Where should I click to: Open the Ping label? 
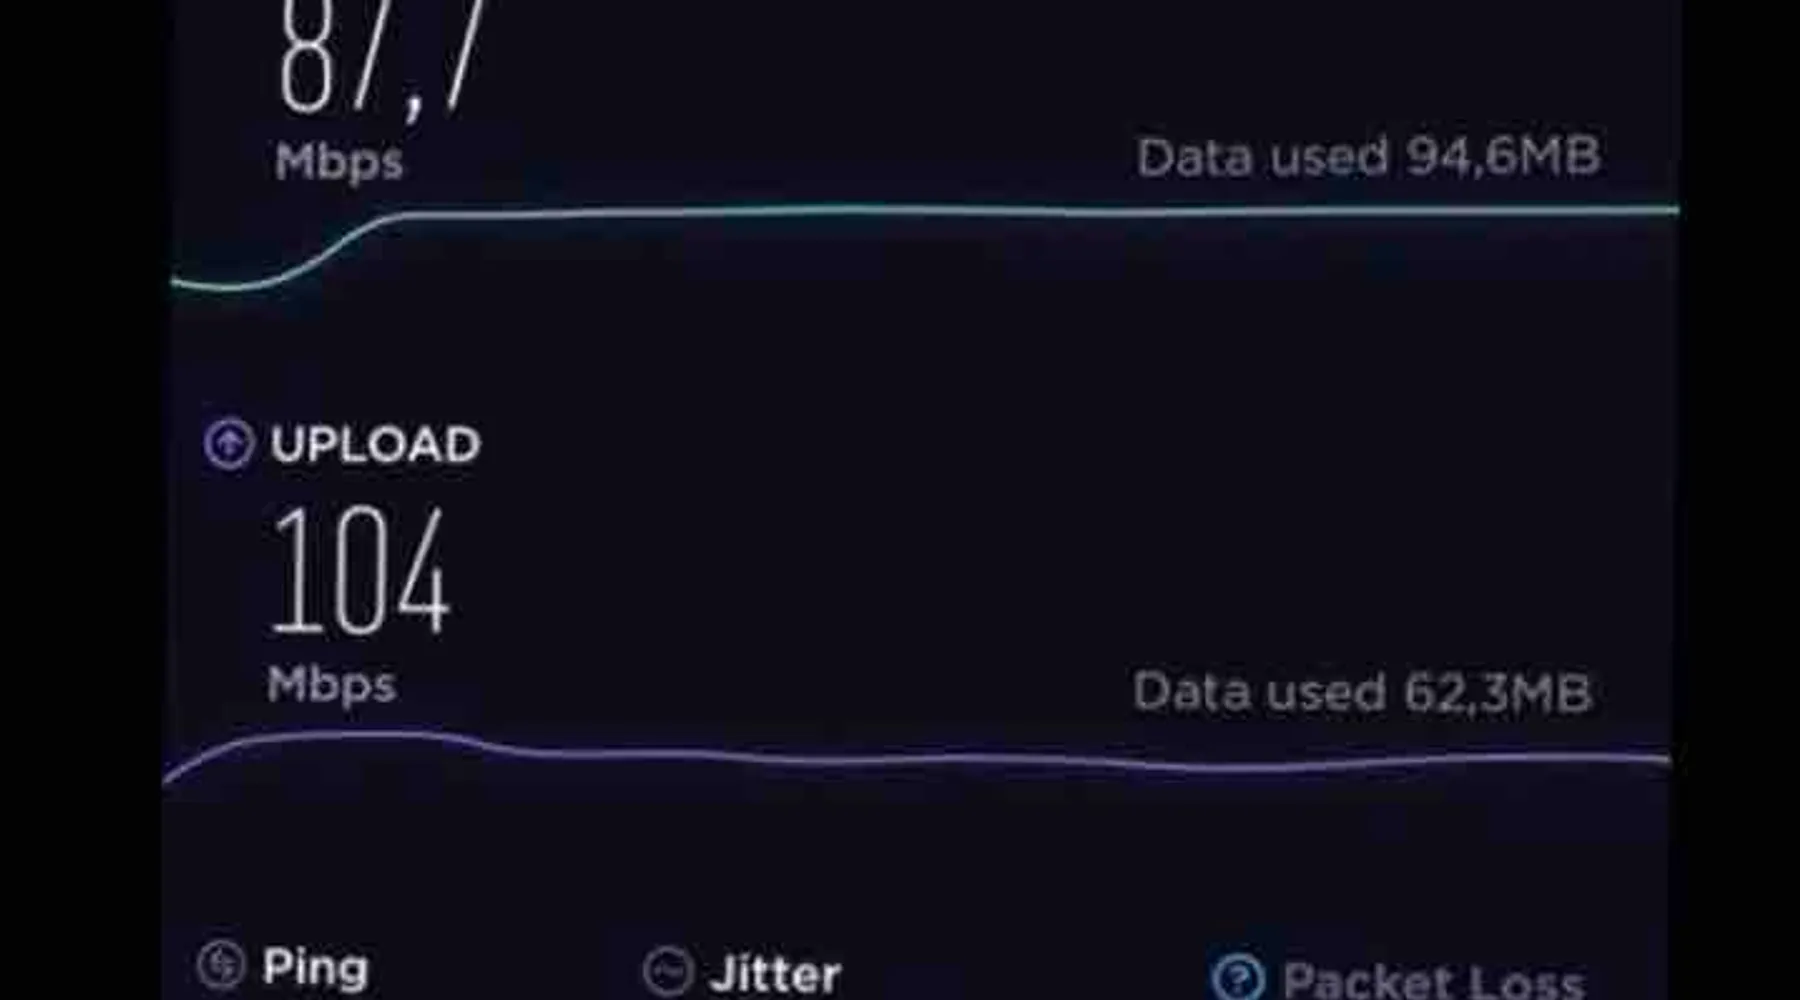click(x=315, y=967)
